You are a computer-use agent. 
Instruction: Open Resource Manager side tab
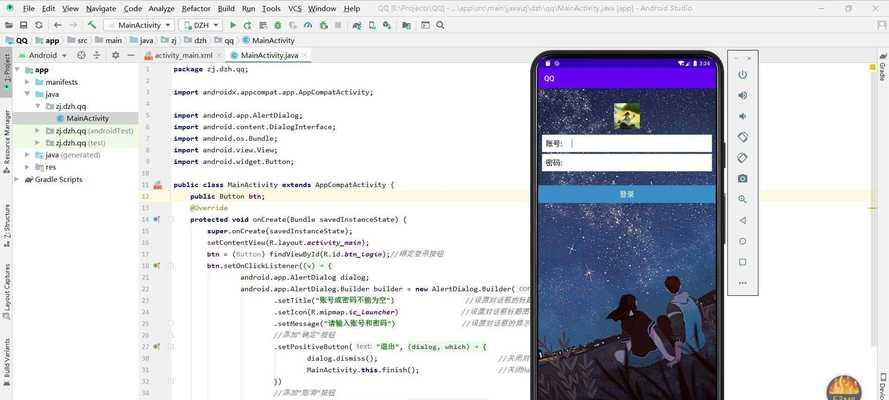(x=6, y=142)
